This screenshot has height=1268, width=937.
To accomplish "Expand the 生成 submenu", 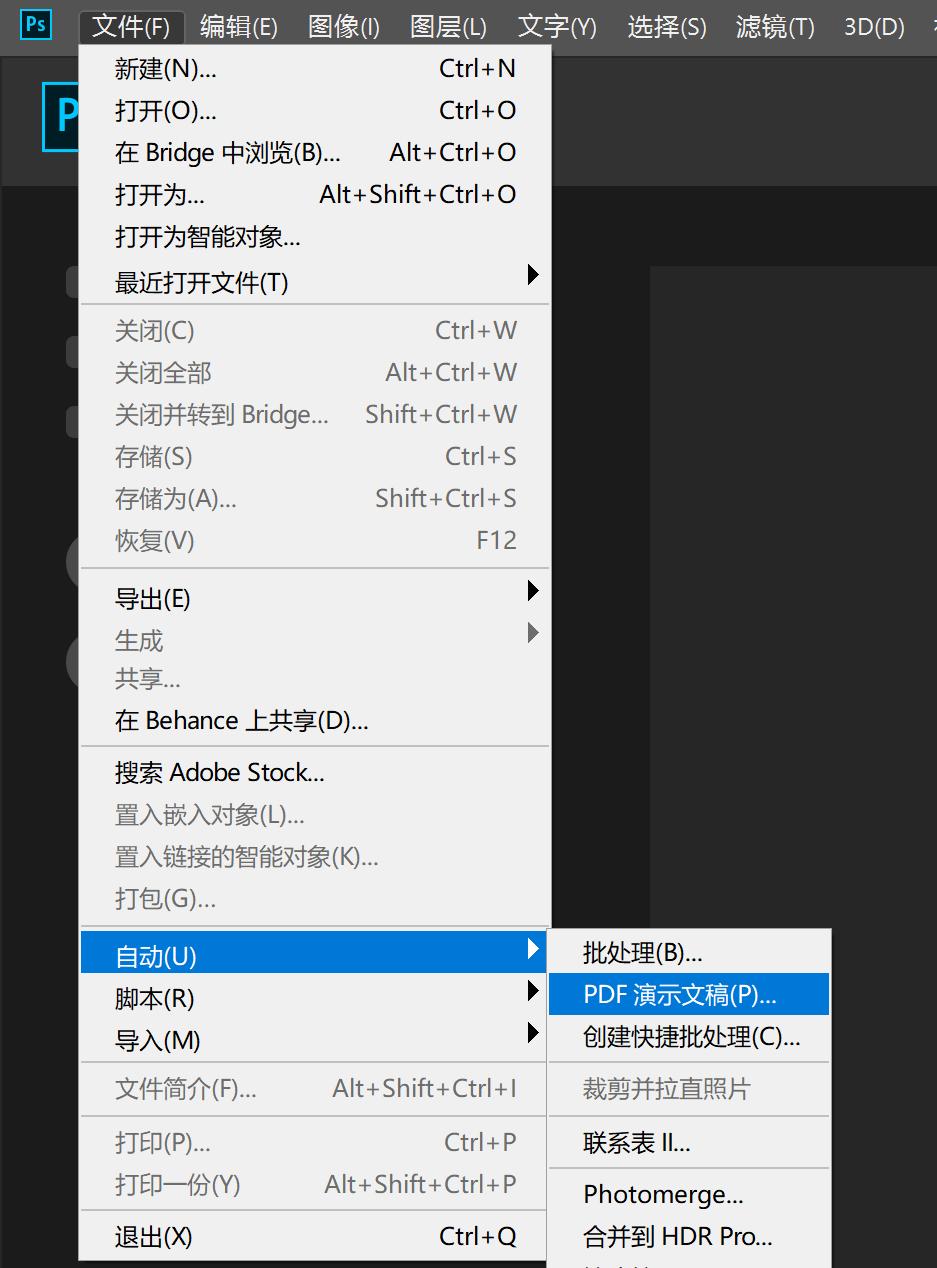I will click(315, 640).
